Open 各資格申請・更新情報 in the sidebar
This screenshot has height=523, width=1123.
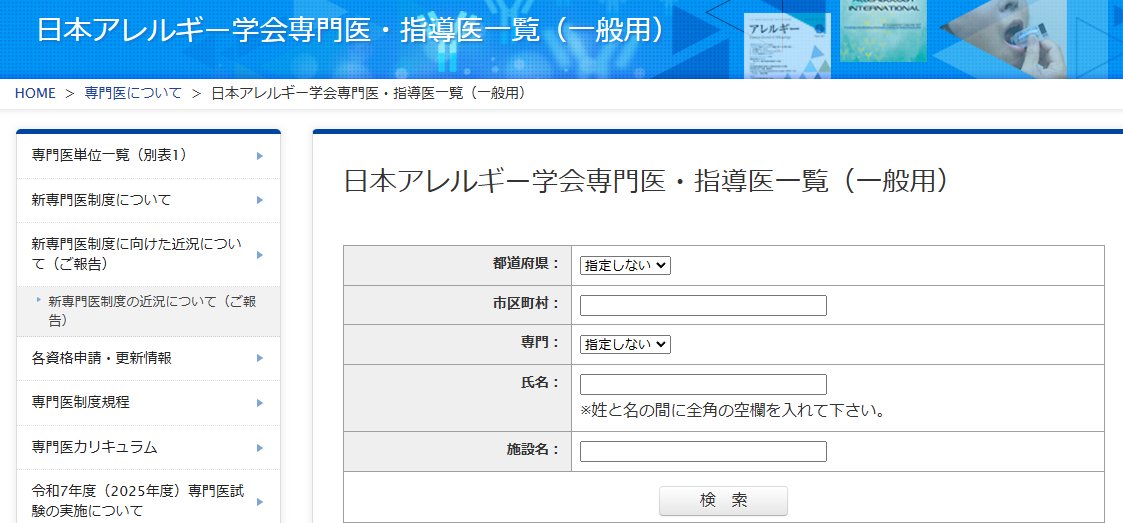[148, 358]
